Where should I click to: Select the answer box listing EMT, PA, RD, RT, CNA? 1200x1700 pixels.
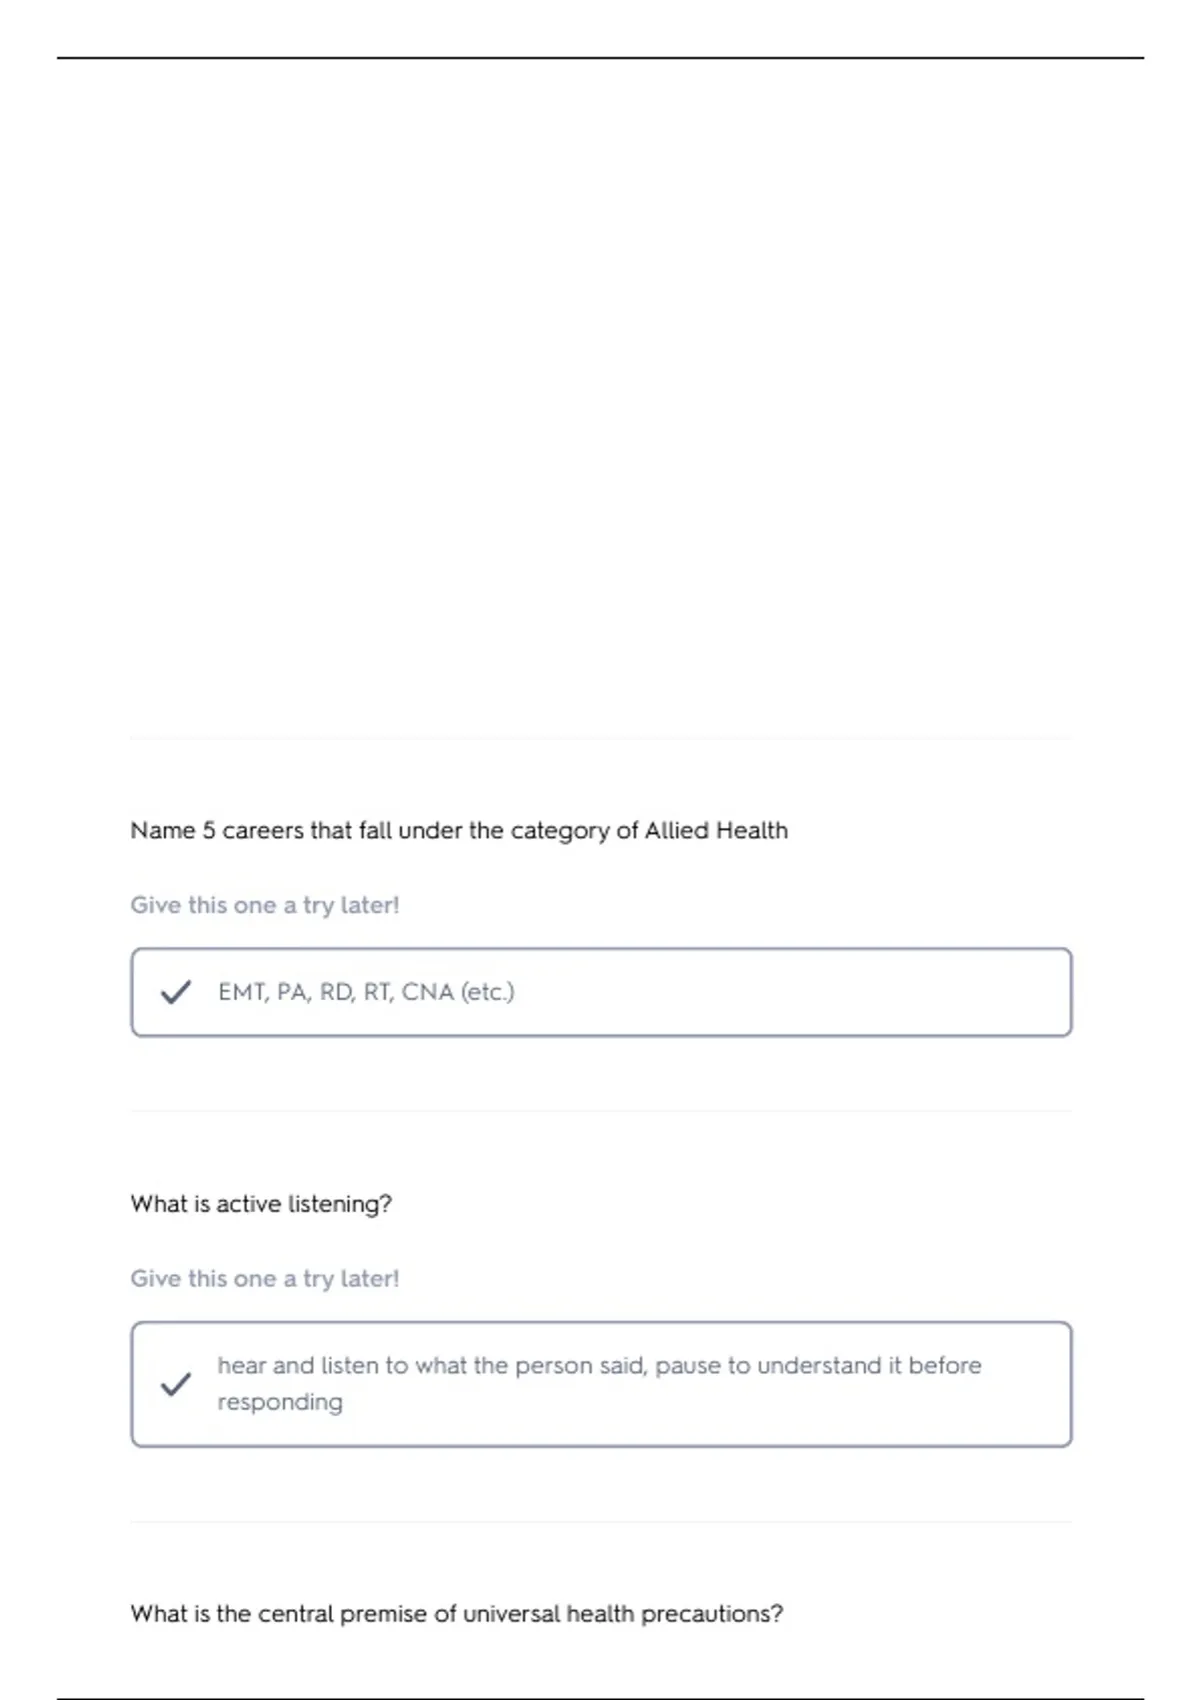(x=601, y=992)
